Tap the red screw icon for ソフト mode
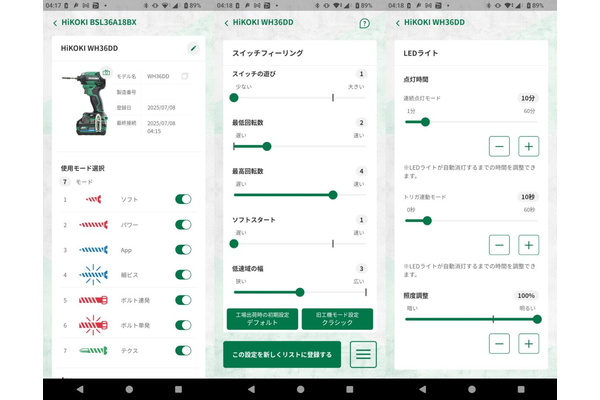This screenshot has height=400, width=600. tap(93, 199)
